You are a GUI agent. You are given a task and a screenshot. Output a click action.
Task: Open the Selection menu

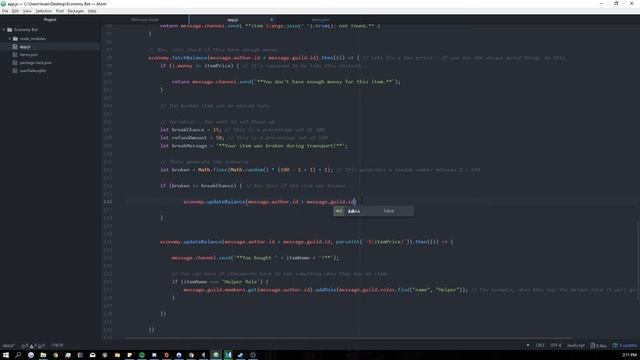(x=43, y=11)
